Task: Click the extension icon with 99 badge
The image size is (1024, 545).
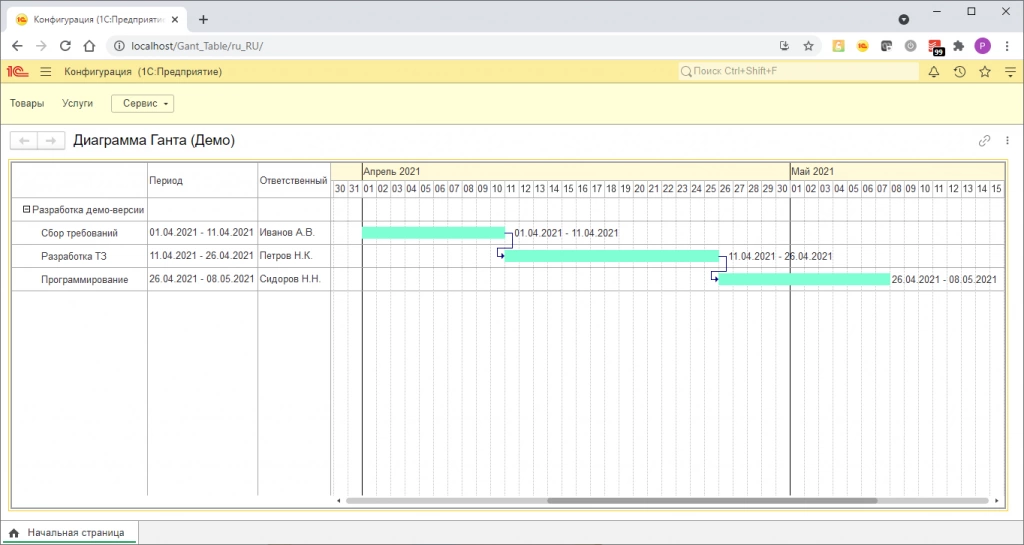Action: point(935,47)
